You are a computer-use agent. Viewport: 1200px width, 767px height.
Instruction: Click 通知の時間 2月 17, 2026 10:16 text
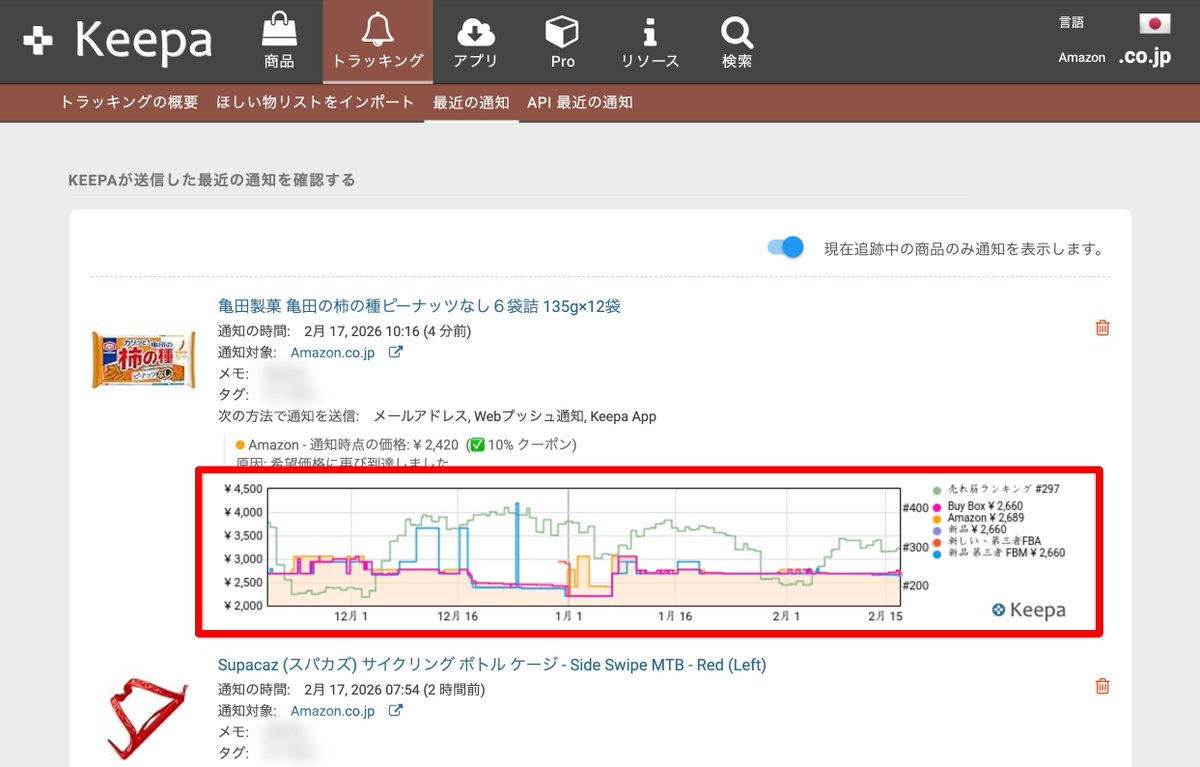tap(344, 331)
